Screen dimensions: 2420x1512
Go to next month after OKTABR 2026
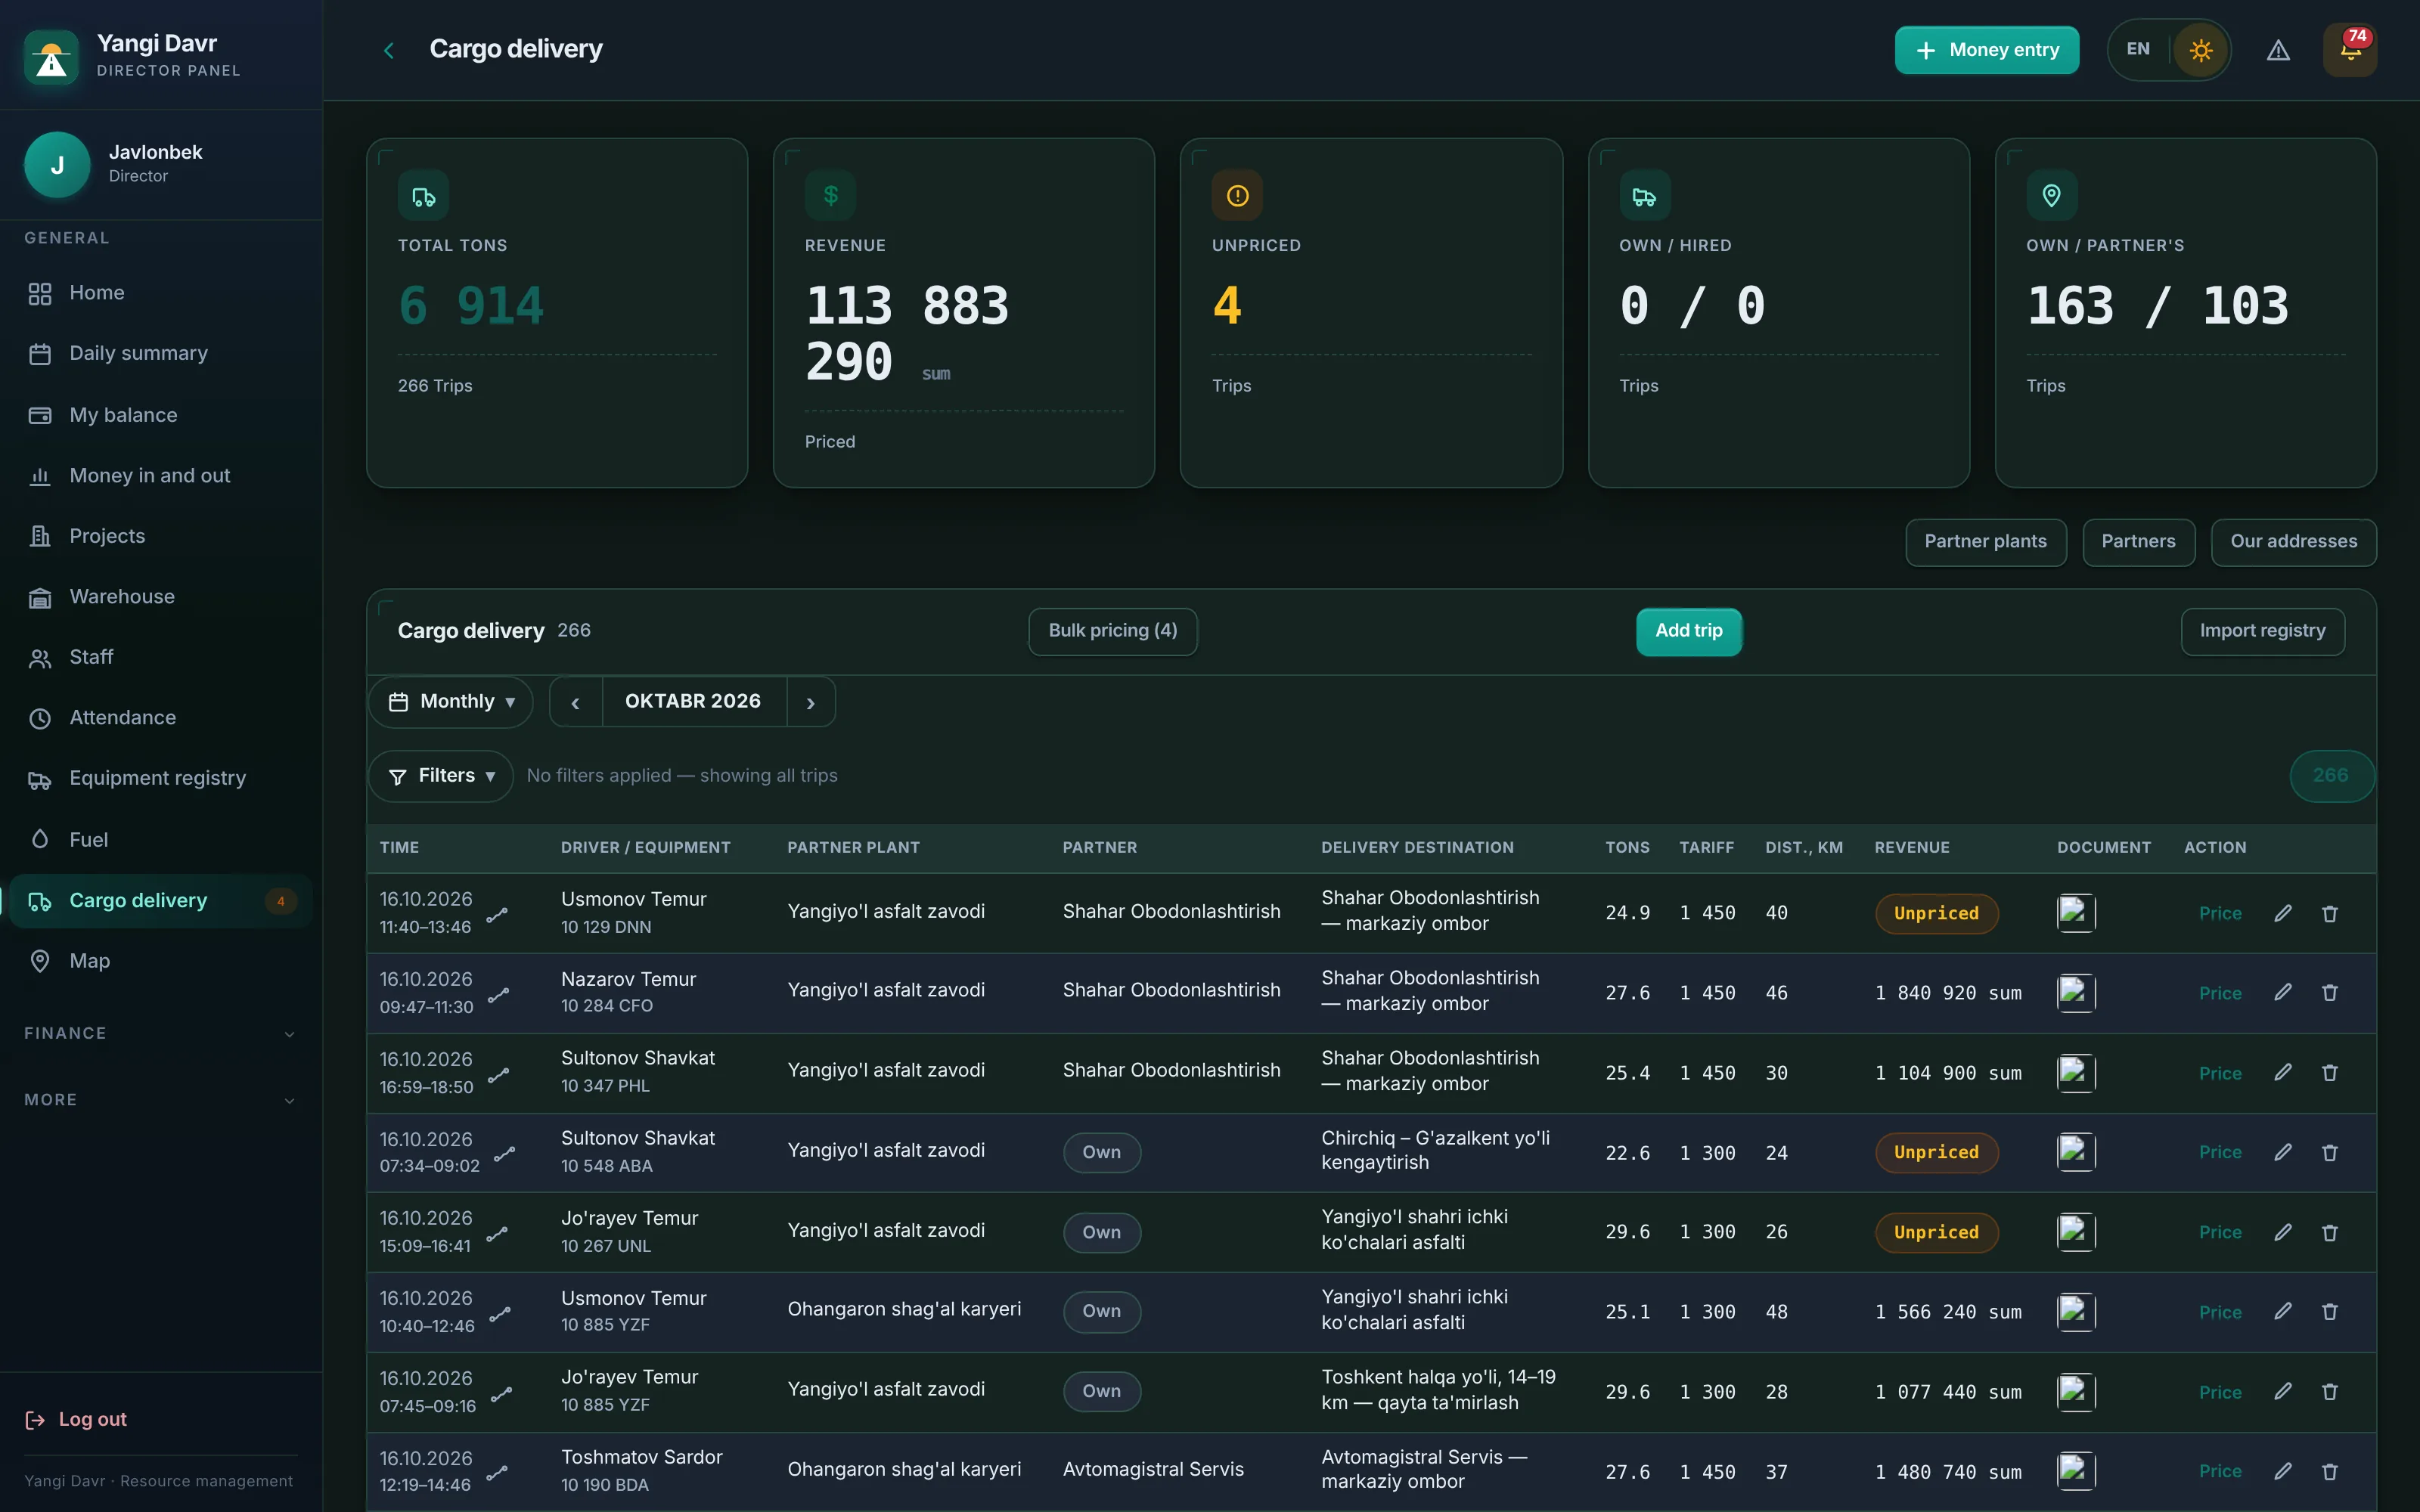(x=811, y=702)
